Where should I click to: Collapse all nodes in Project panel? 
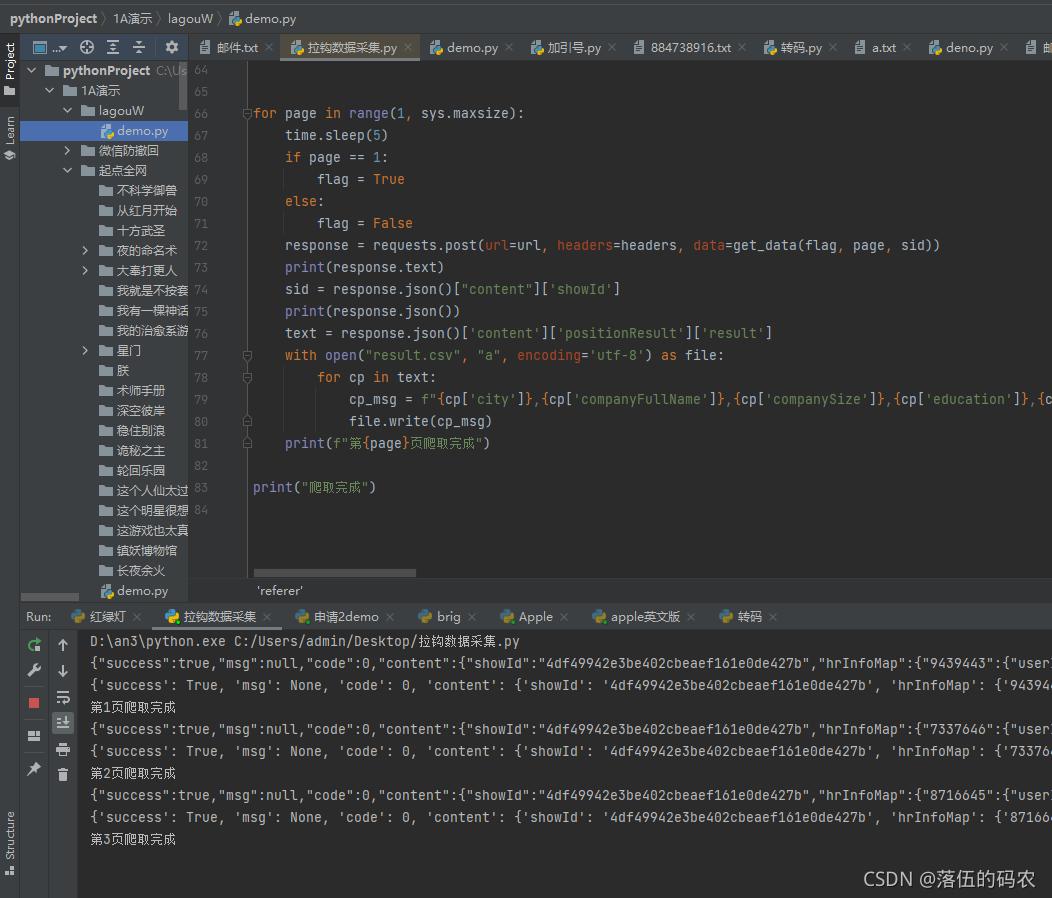point(140,48)
